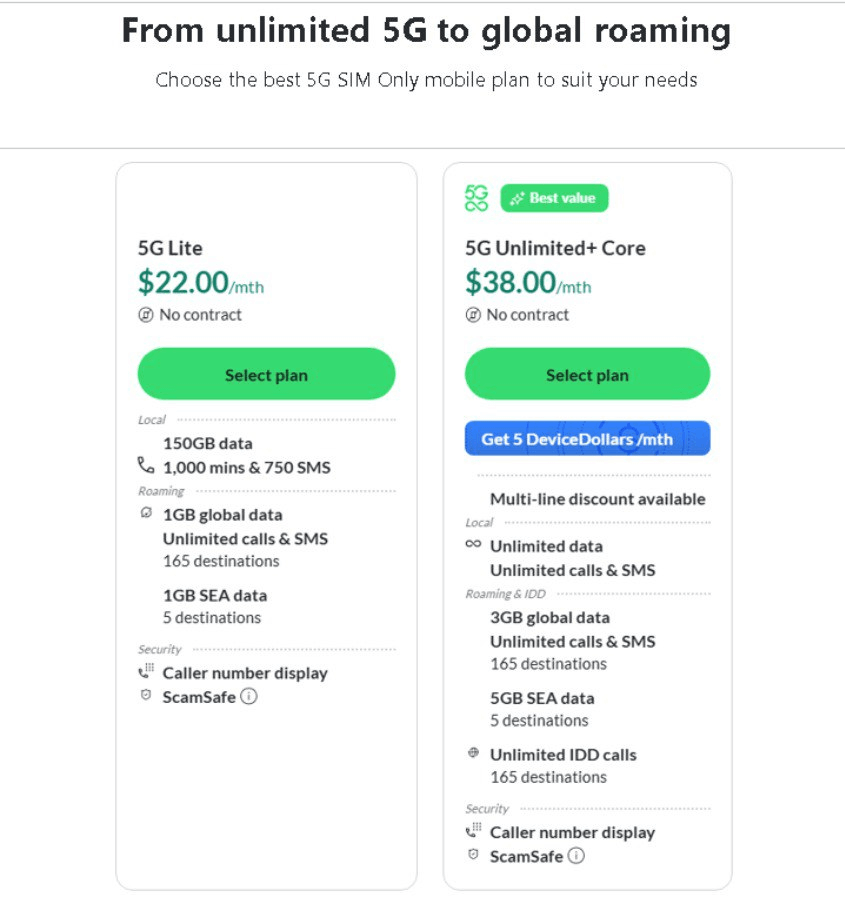Screen dimensions: 845x901
Task: Click the Multi-line discount available text
Action: [597, 499]
